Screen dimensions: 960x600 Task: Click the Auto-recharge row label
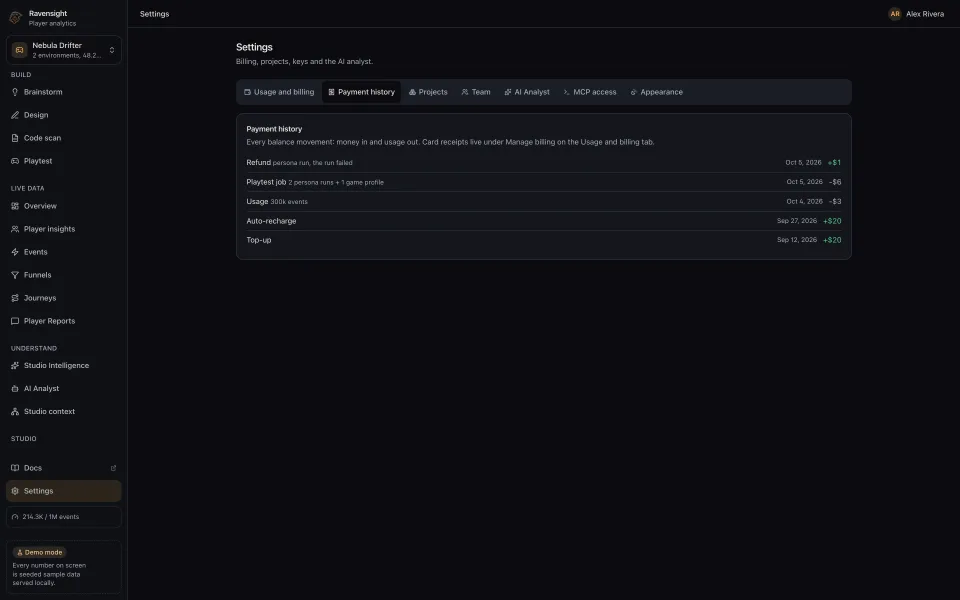click(x=271, y=221)
